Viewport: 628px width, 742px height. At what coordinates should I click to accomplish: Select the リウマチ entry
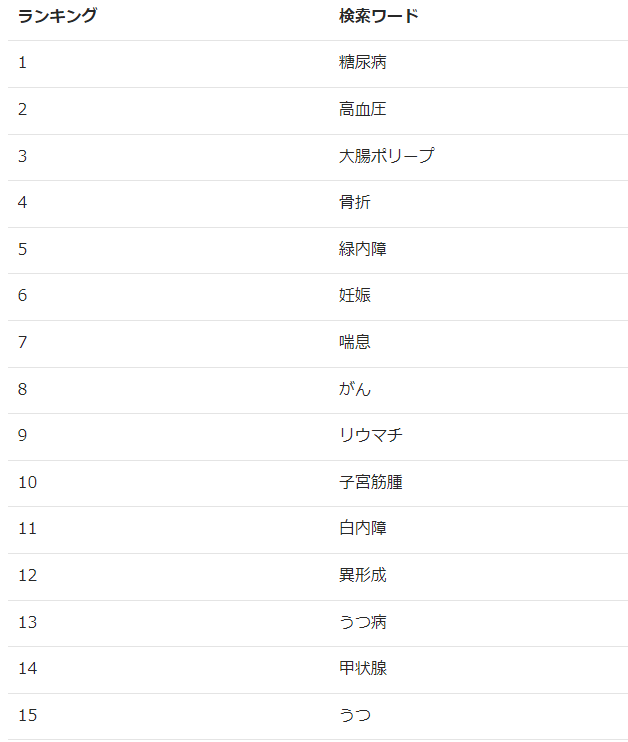370,435
